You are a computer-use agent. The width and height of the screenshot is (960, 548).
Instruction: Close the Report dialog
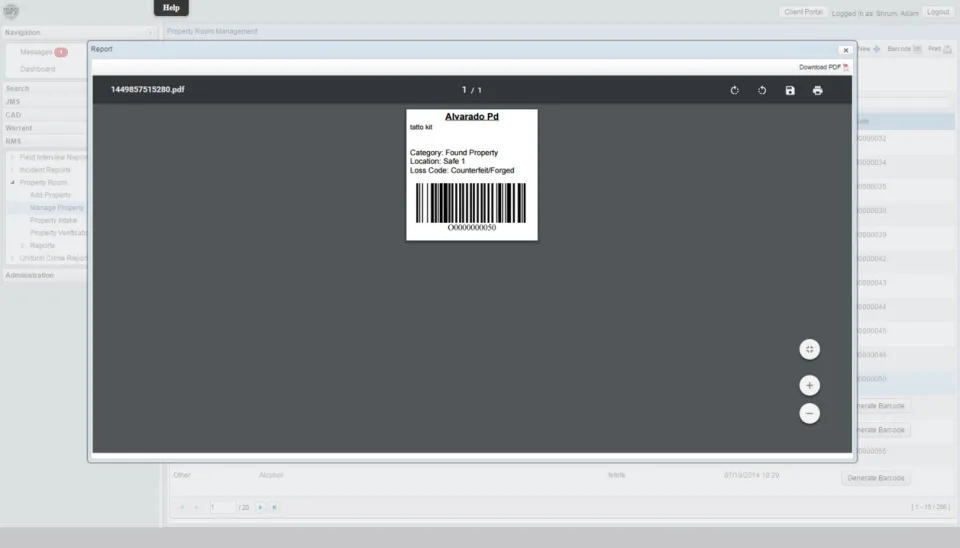tap(846, 50)
